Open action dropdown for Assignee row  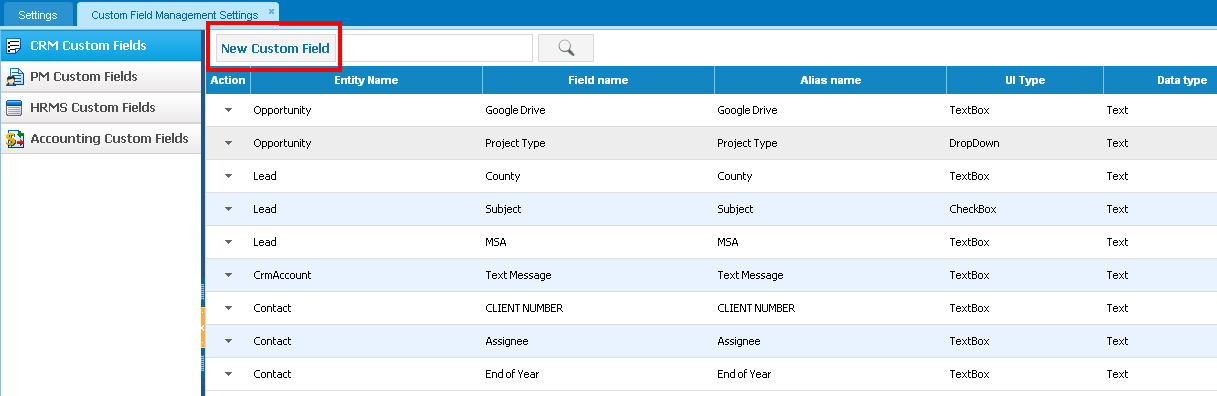click(228, 341)
